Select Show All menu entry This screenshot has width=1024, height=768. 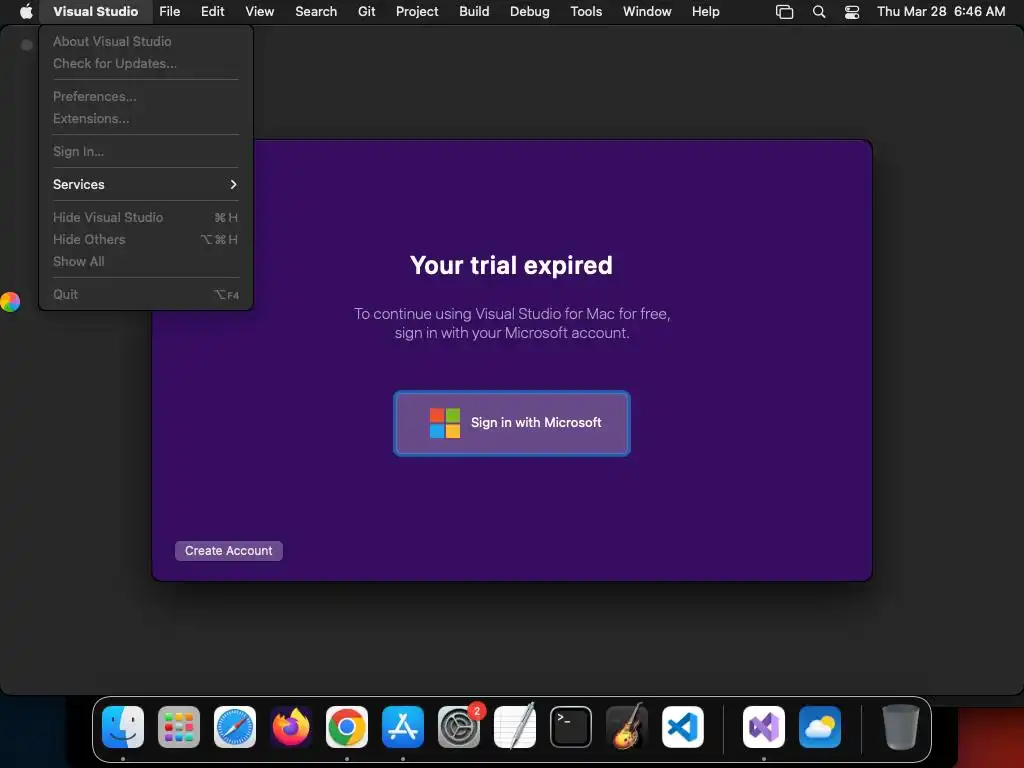point(145,261)
